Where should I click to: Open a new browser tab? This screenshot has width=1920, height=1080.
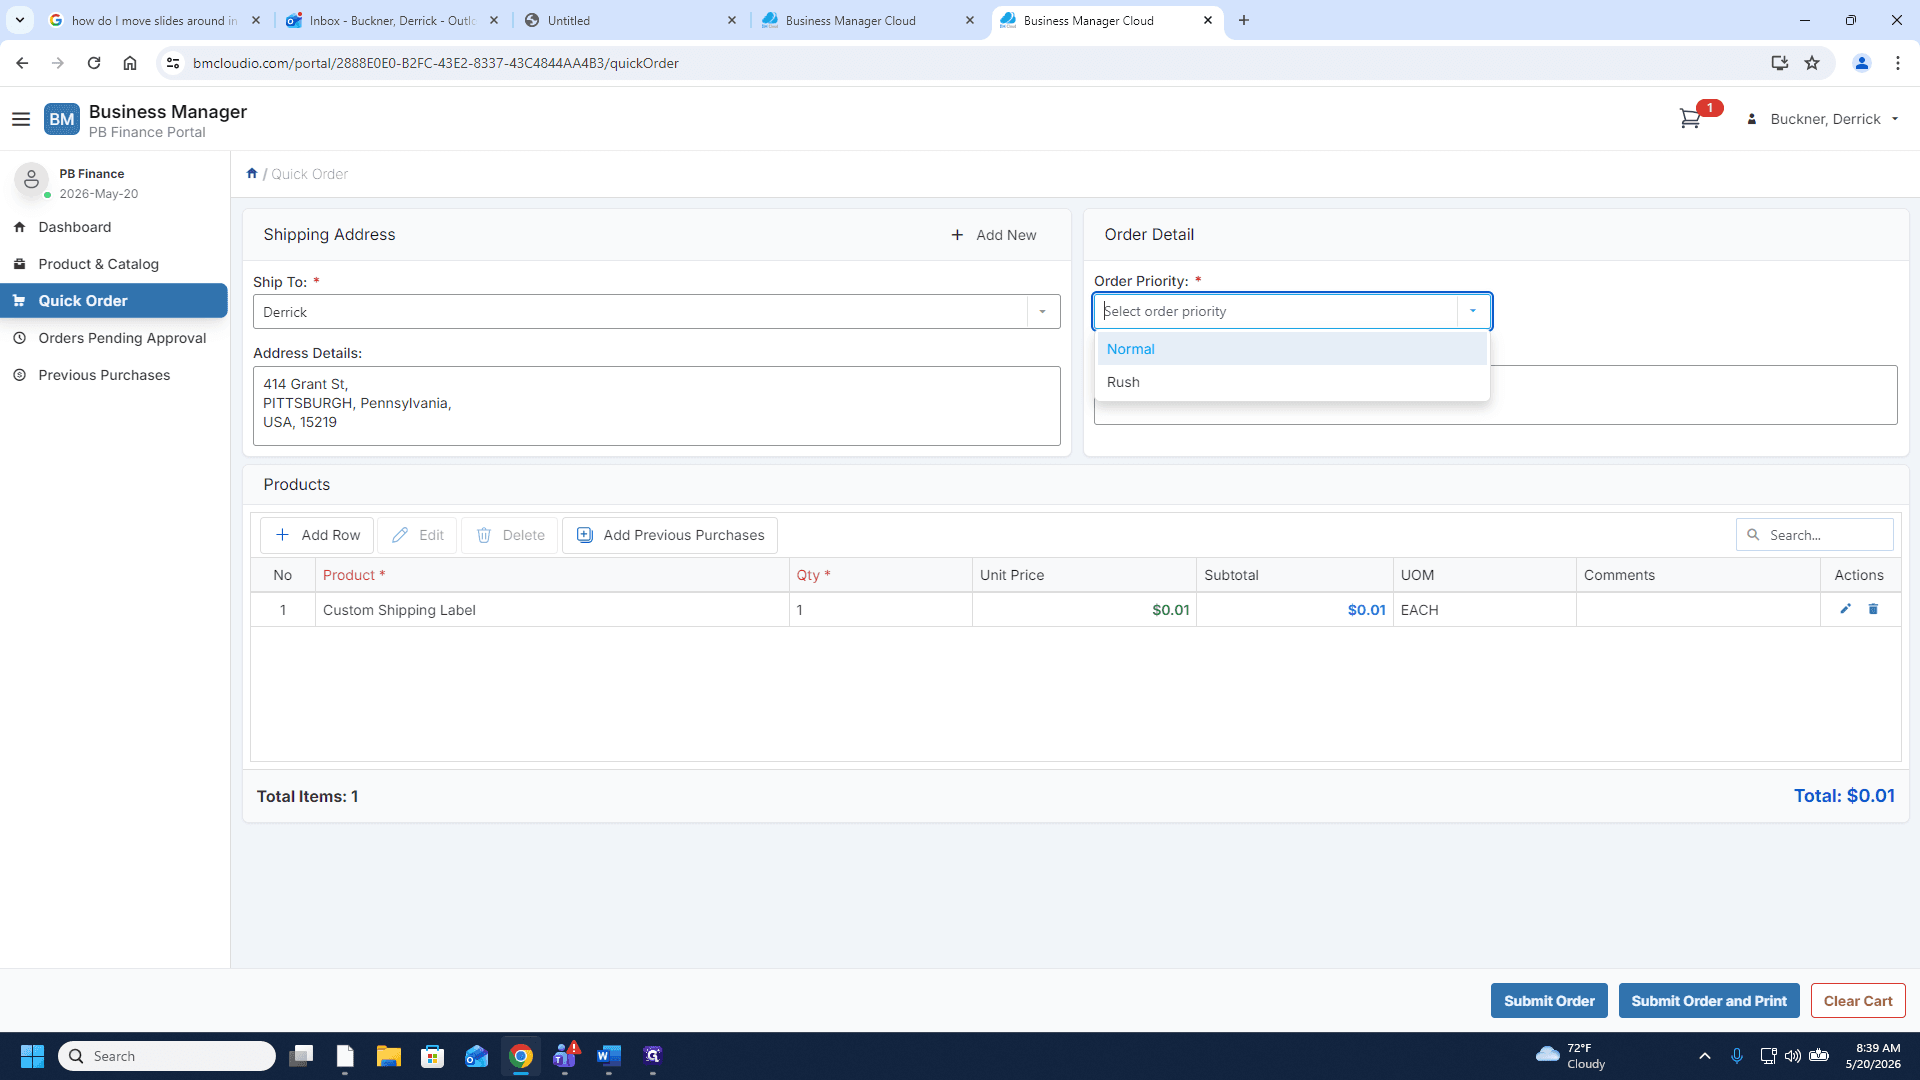click(x=1244, y=20)
